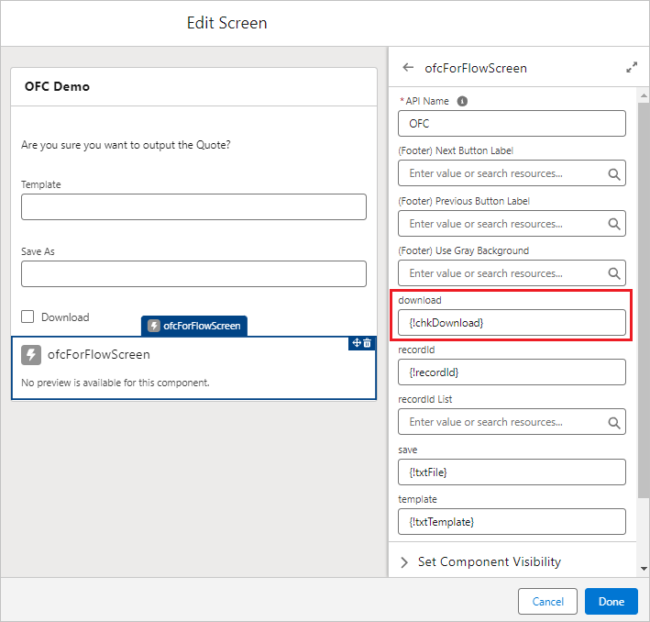
Task: Expand the properties panel with the expand icon
Action: (x=631, y=67)
